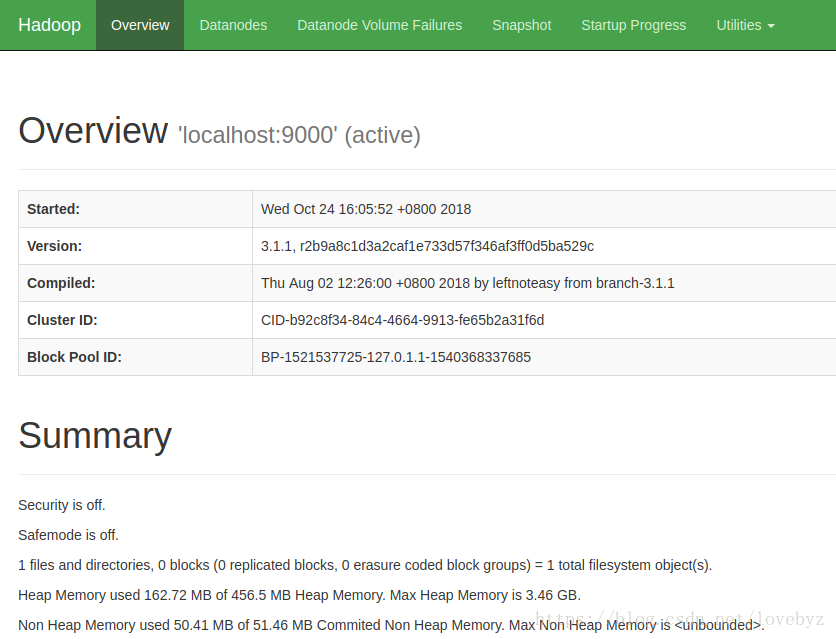The image size is (836, 639).
Task: Open Datanode Volume Failures tab
Action: click(380, 25)
